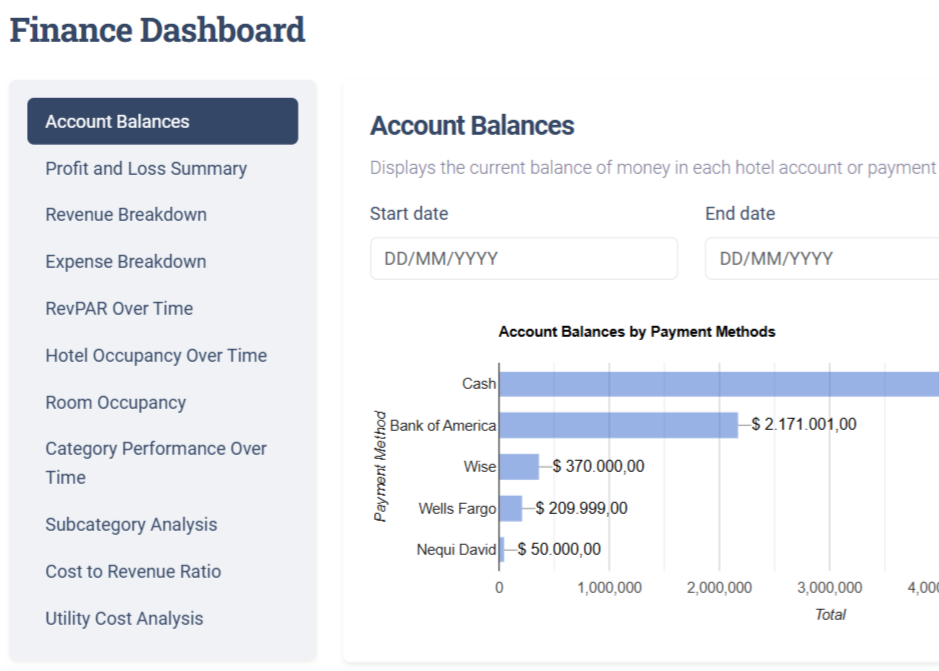Click the Wells Fargo balance bar

point(510,508)
